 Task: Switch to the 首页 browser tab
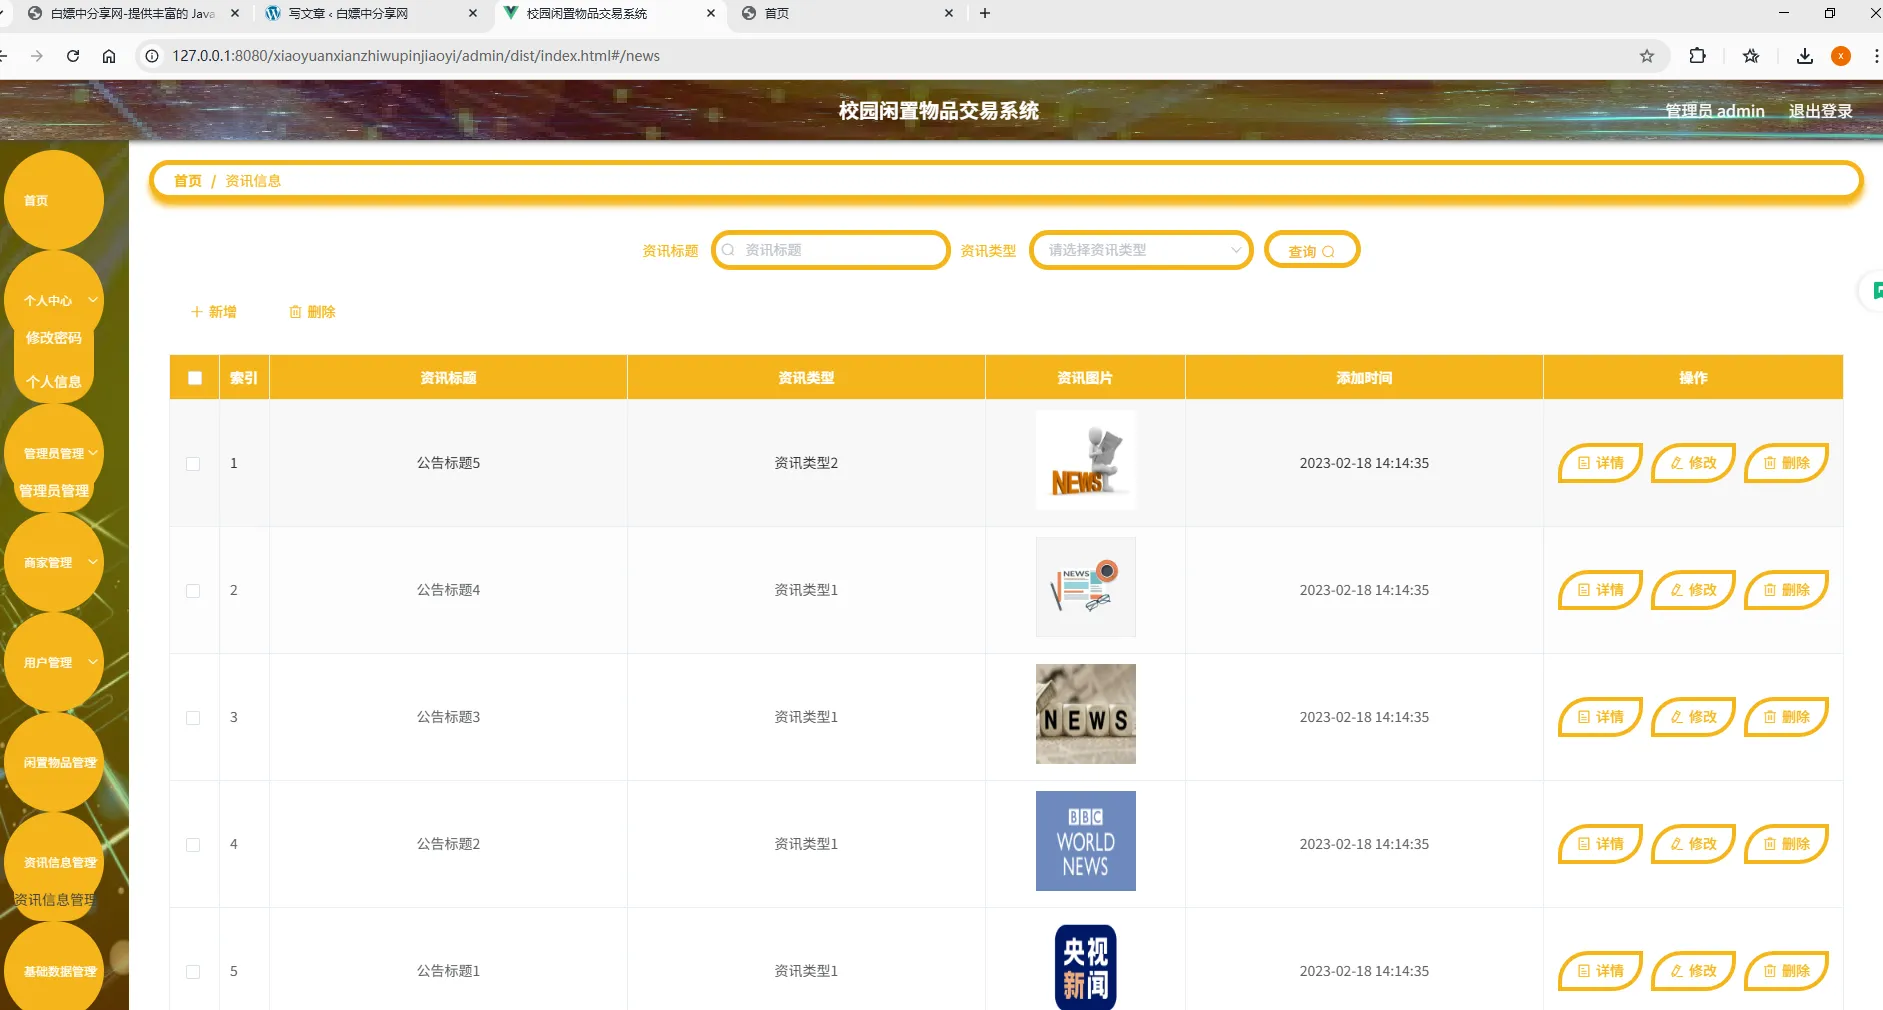pos(790,13)
